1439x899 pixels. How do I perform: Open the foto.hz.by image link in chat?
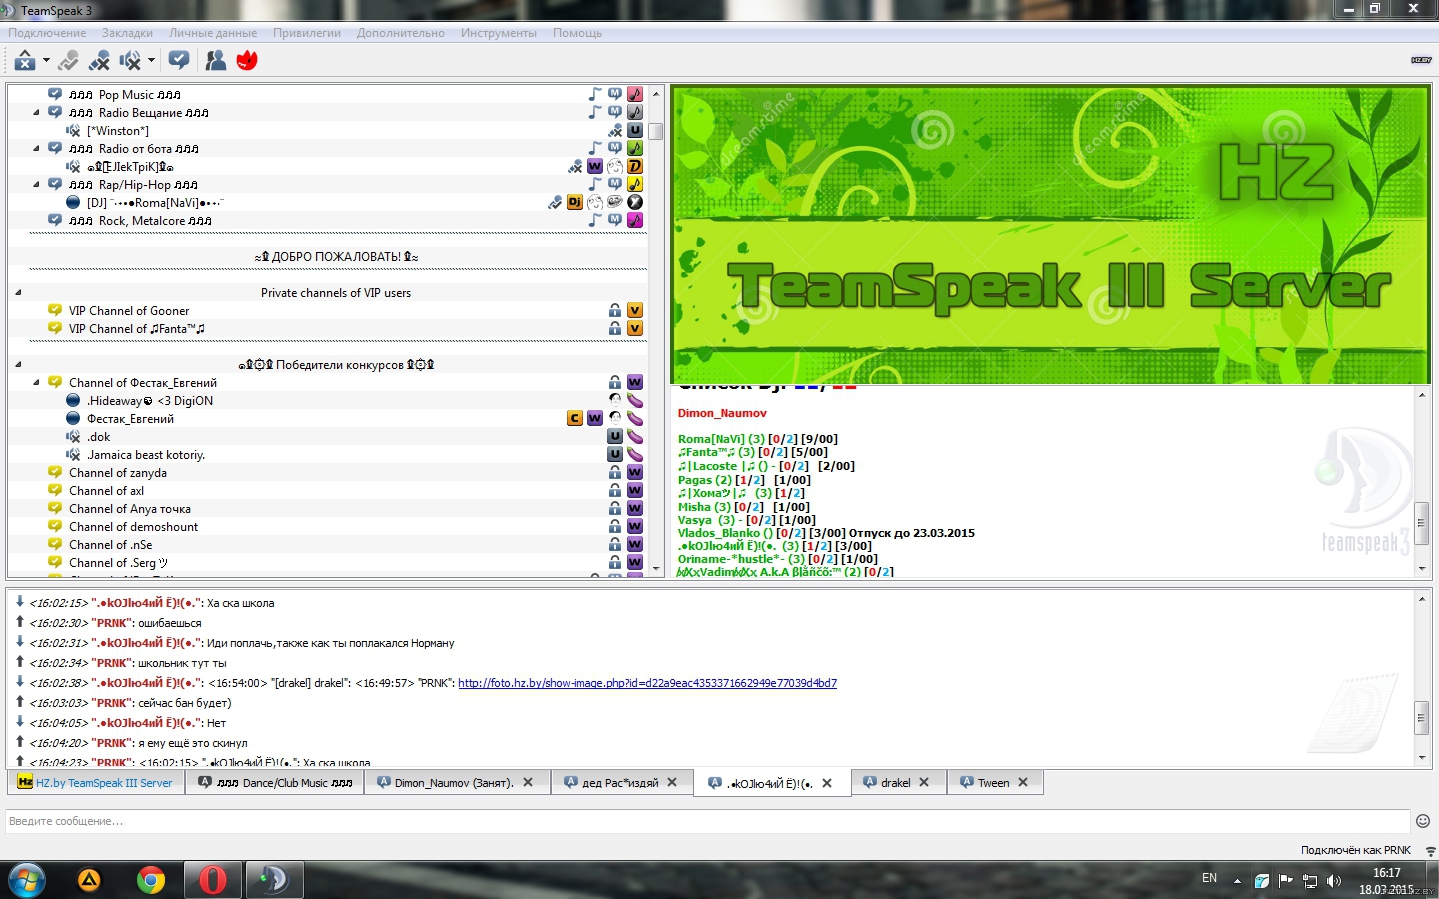[647, 683]
